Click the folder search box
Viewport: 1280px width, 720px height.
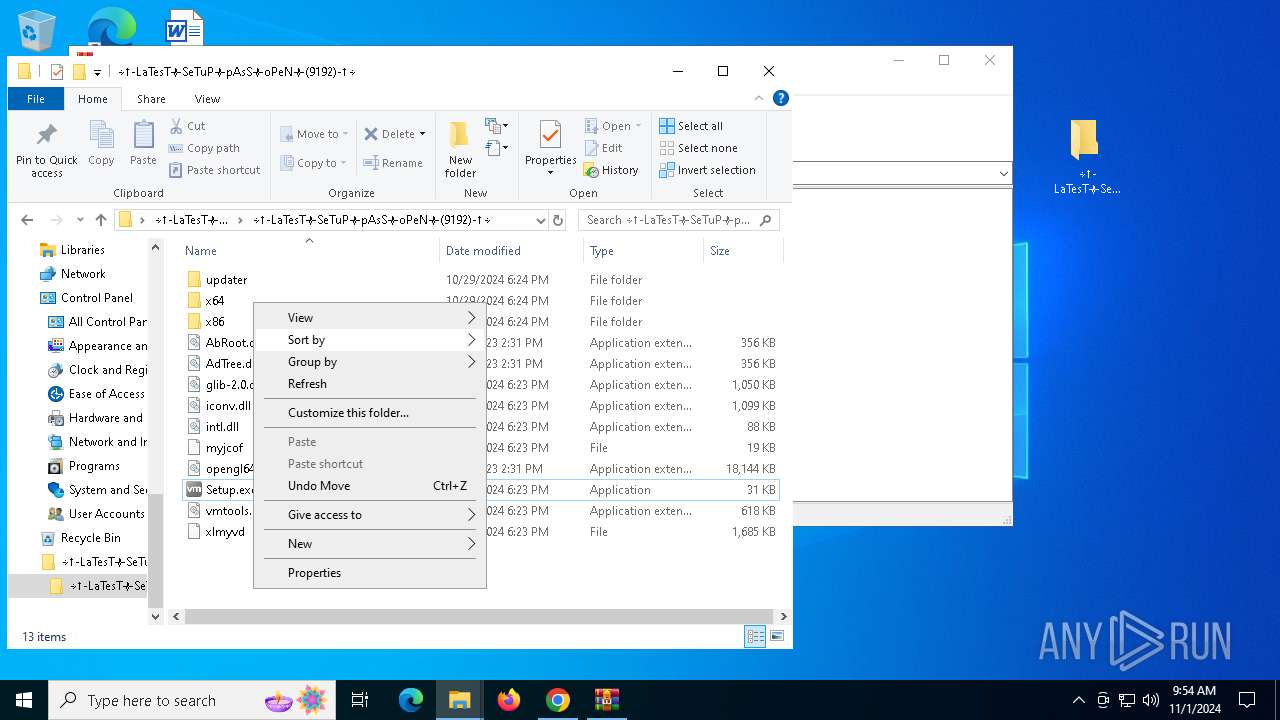(x=678, y=220)
